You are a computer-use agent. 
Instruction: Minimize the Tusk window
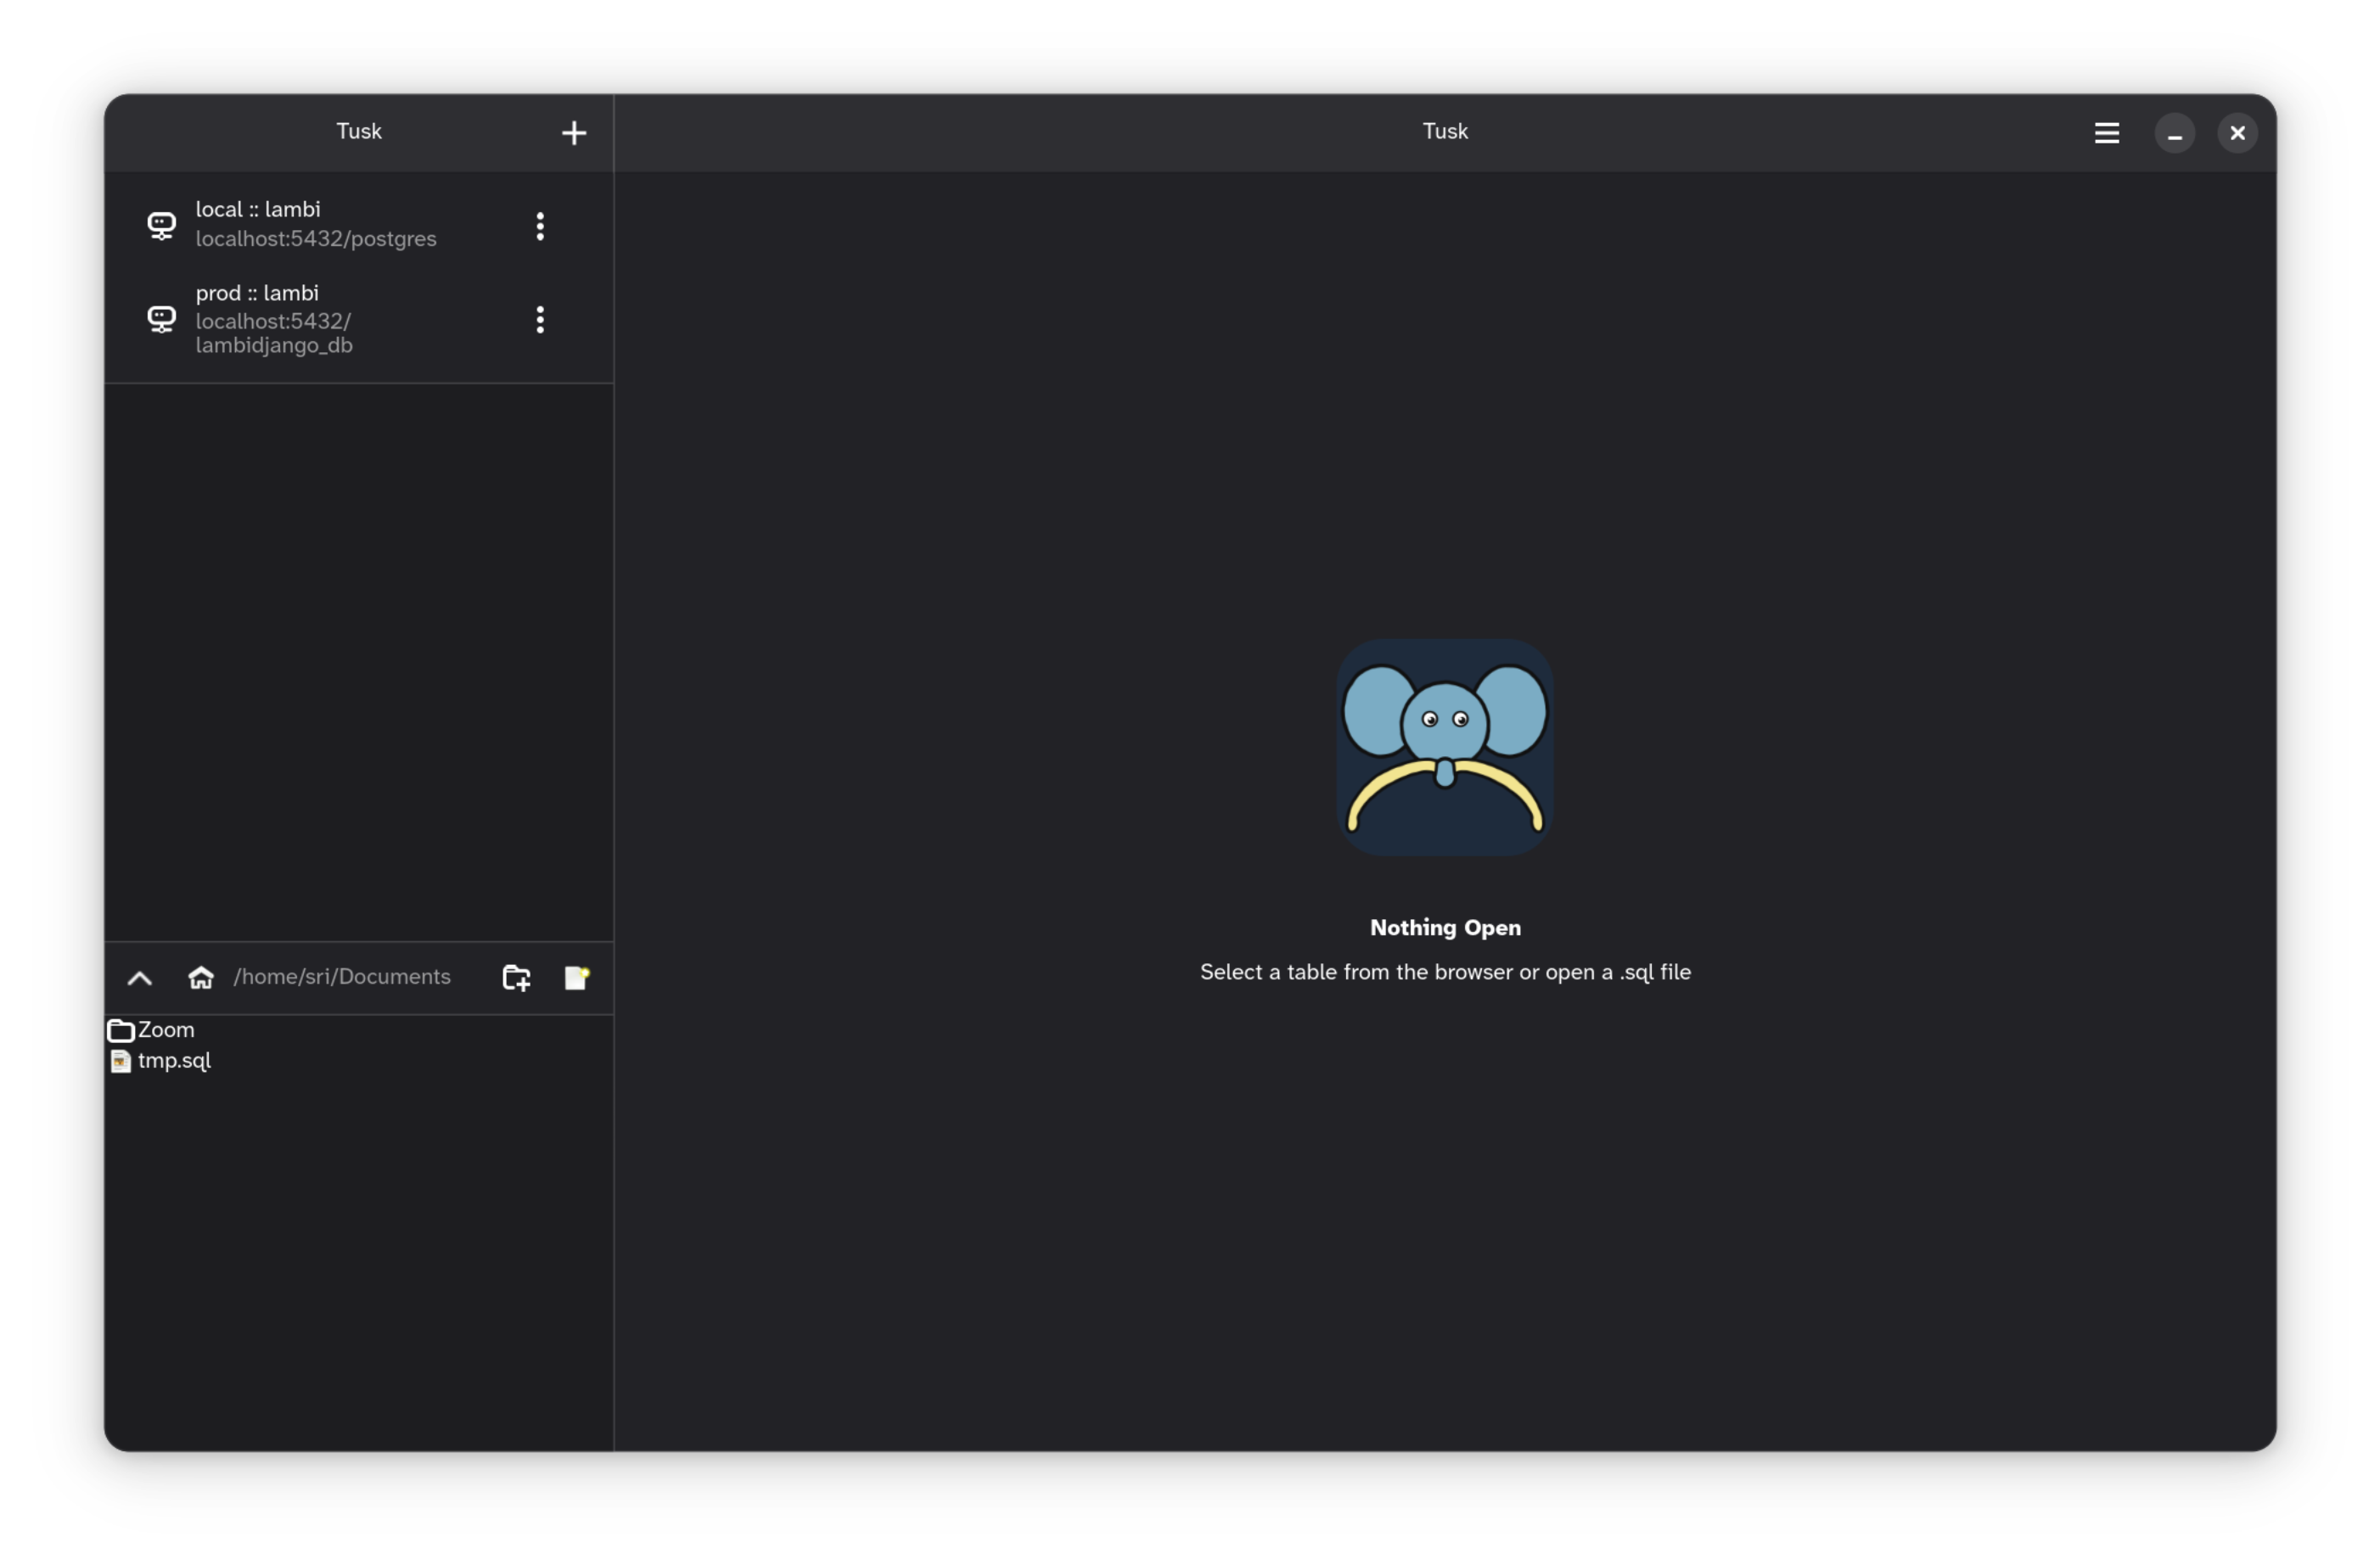click(2175, 133)
